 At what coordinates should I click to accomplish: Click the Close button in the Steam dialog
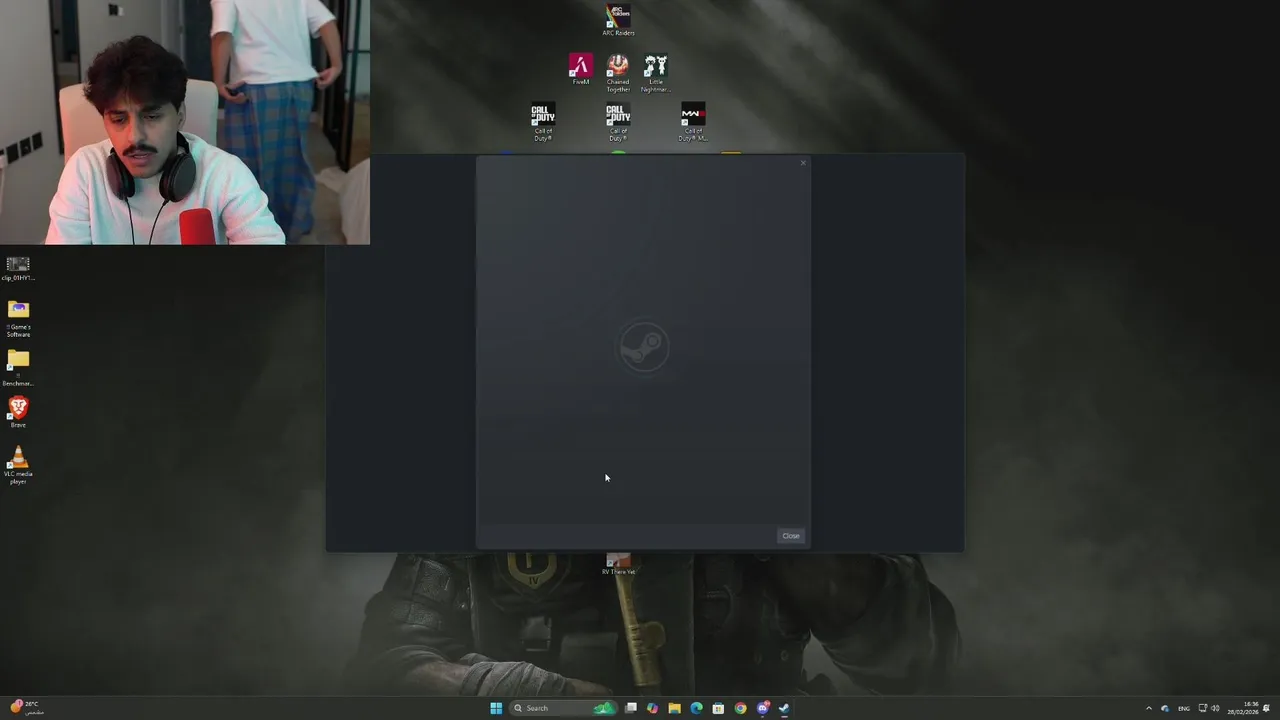tap(790, 536)
